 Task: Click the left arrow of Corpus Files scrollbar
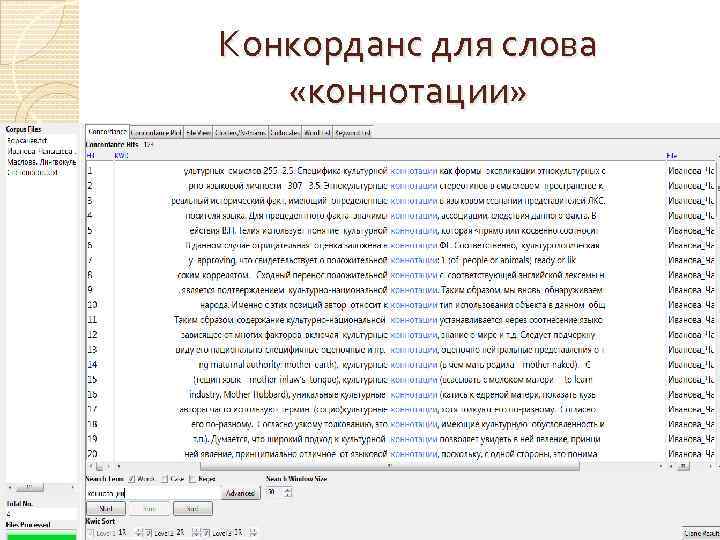point(10,487)
